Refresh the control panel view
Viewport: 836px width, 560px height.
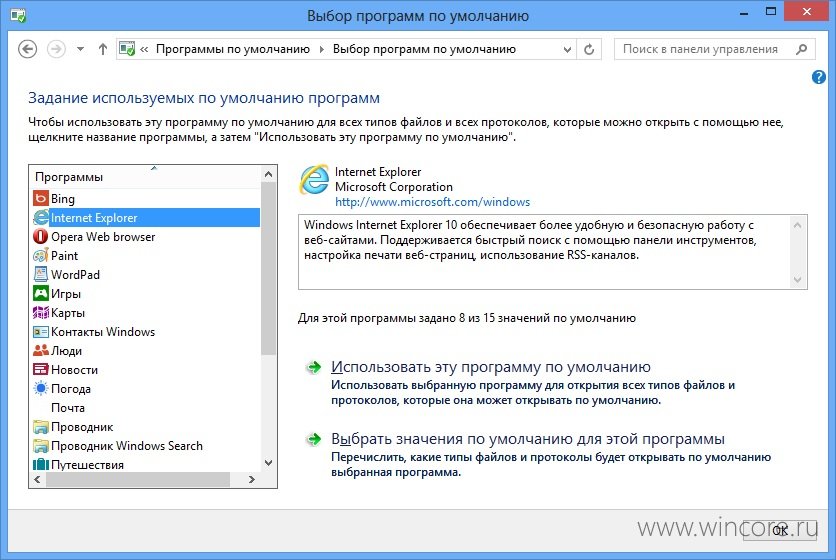click(x=589, y=49)
